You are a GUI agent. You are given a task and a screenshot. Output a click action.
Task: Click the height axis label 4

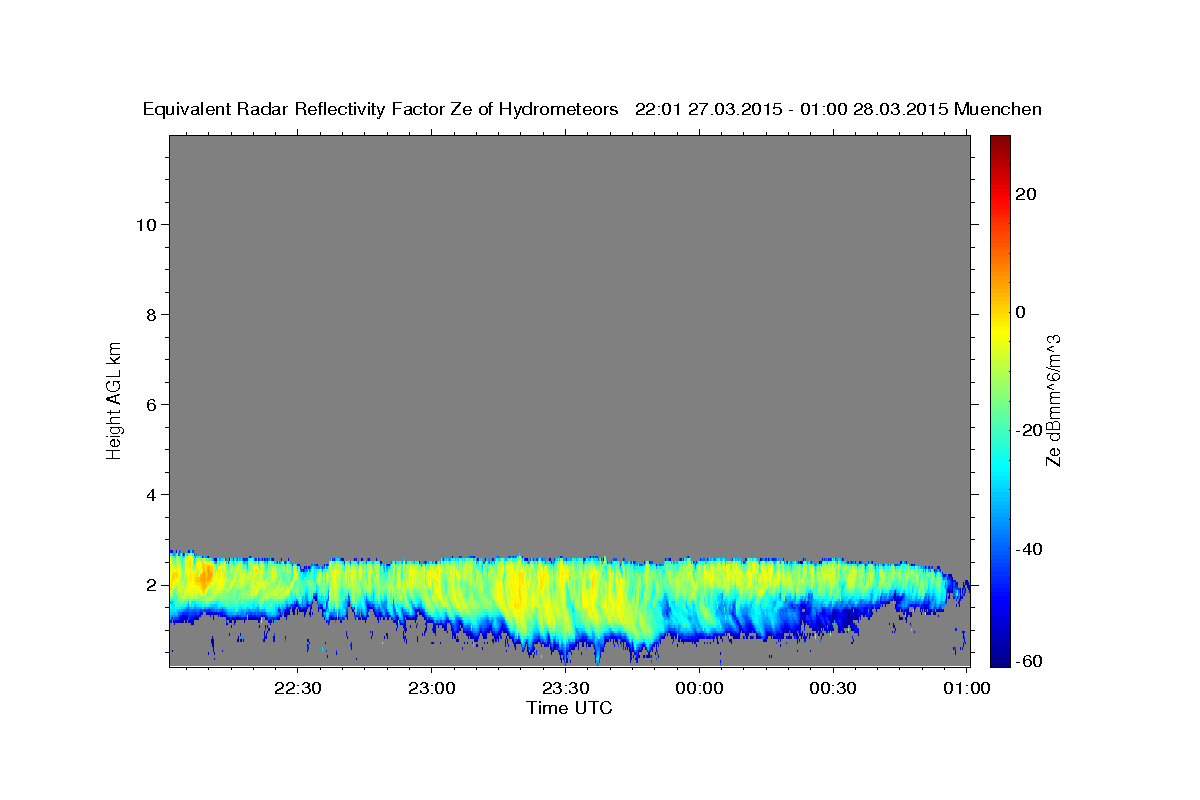pos(151,494)
